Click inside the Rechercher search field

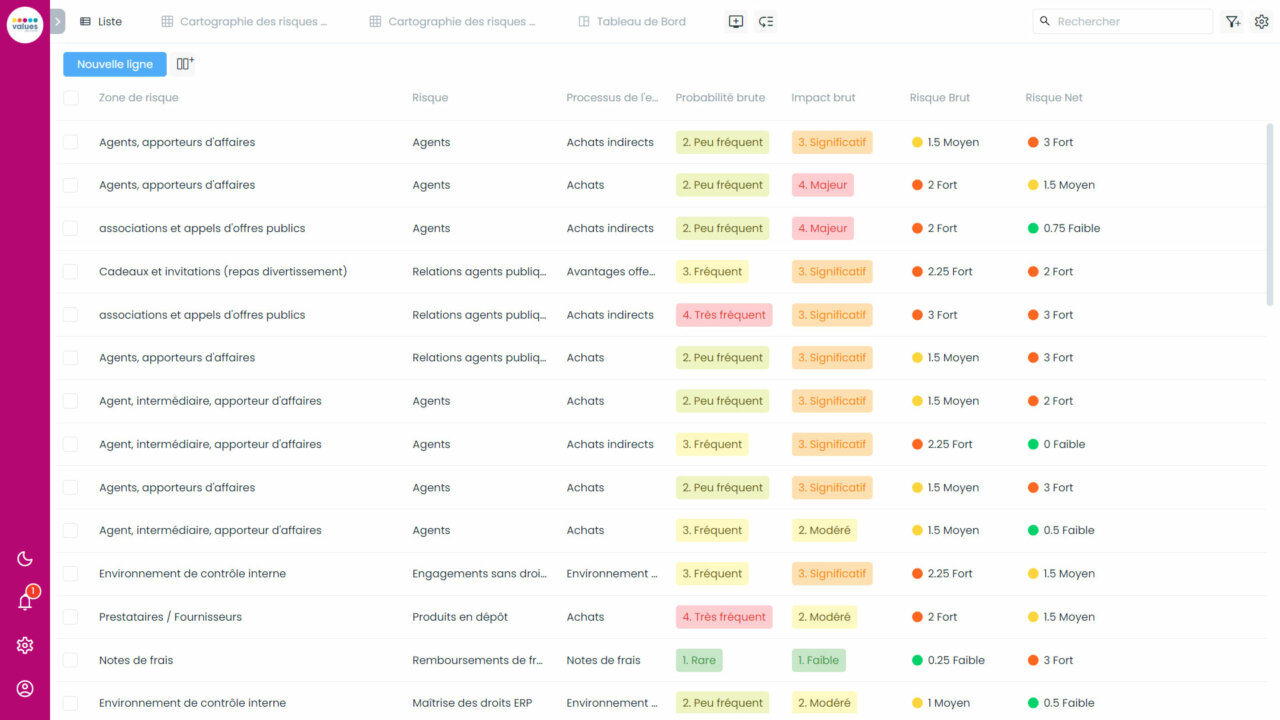pos(1122,21)
